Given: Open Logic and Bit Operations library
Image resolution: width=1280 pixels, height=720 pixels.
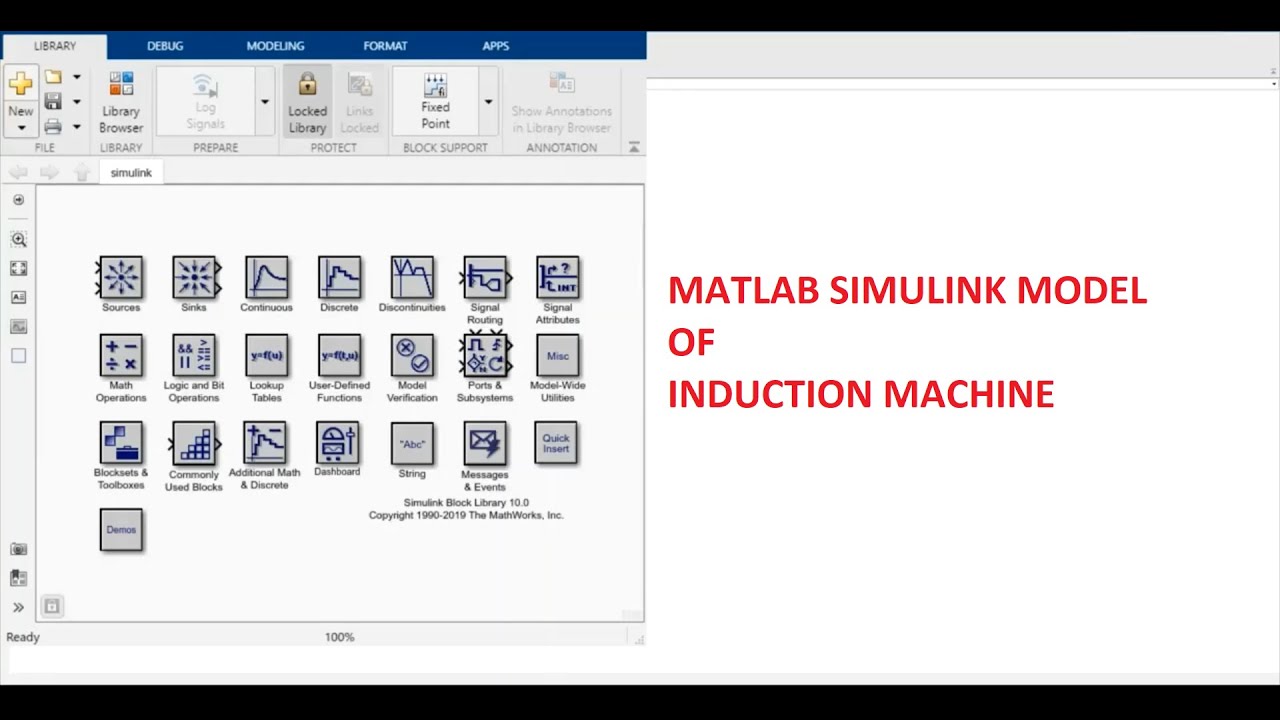Looking at the screenshot, I should (194, 356).
